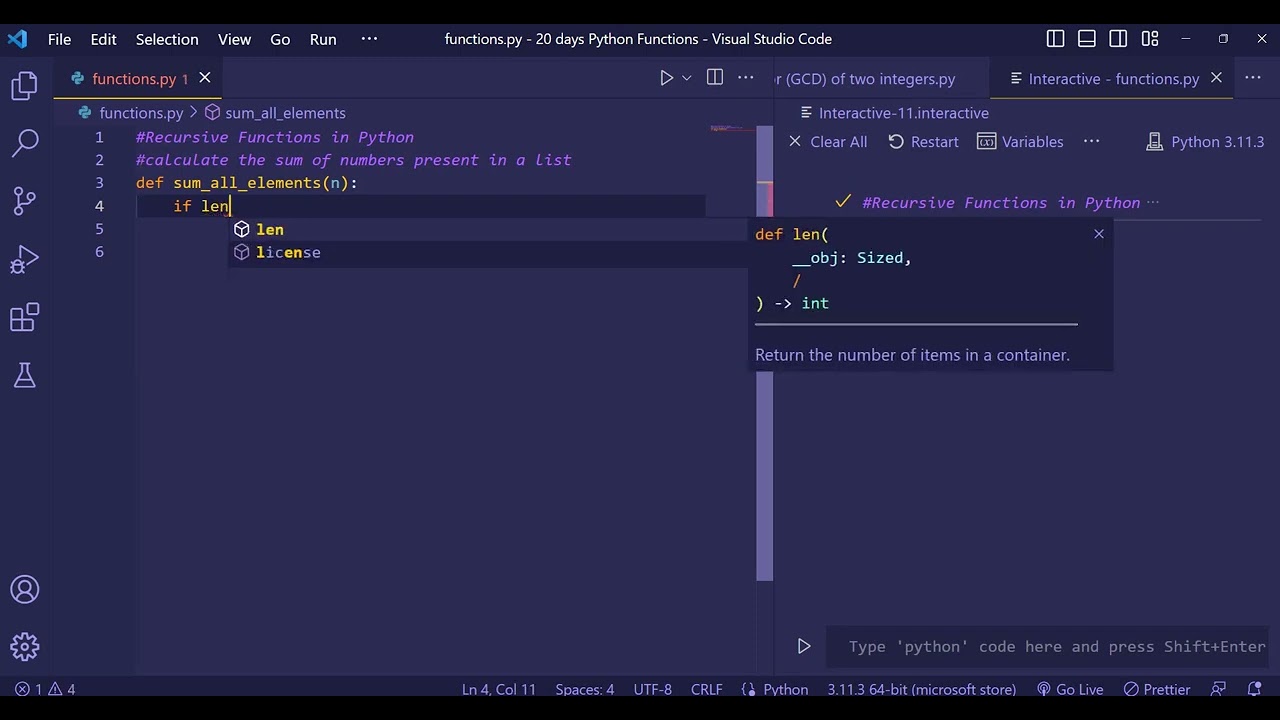
Task: Open the Edit menu
Action: tap(103, 39)
